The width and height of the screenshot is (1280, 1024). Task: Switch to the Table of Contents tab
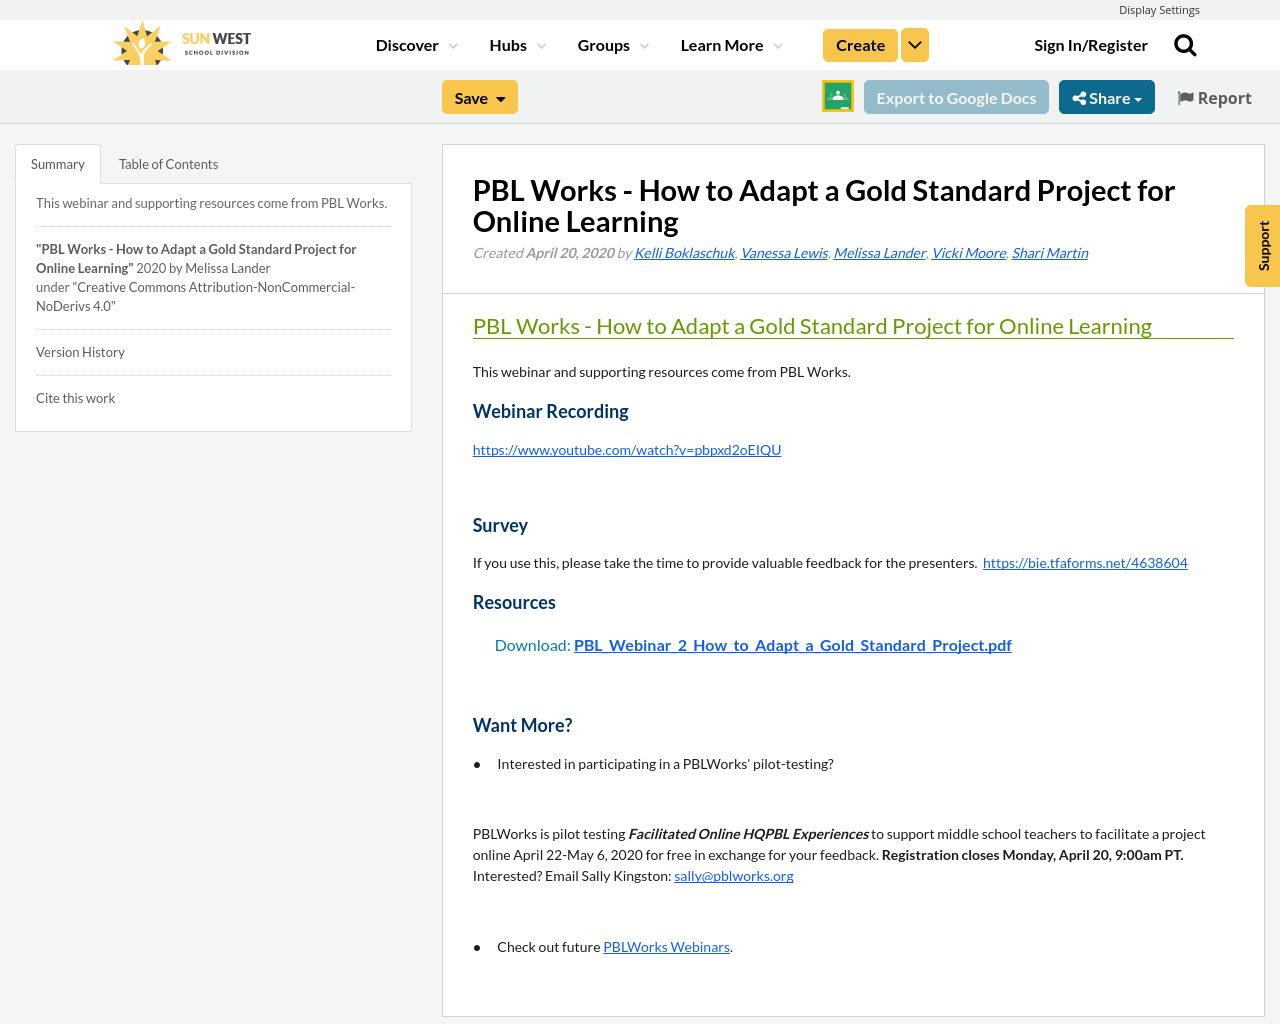[x=167, y=162]
